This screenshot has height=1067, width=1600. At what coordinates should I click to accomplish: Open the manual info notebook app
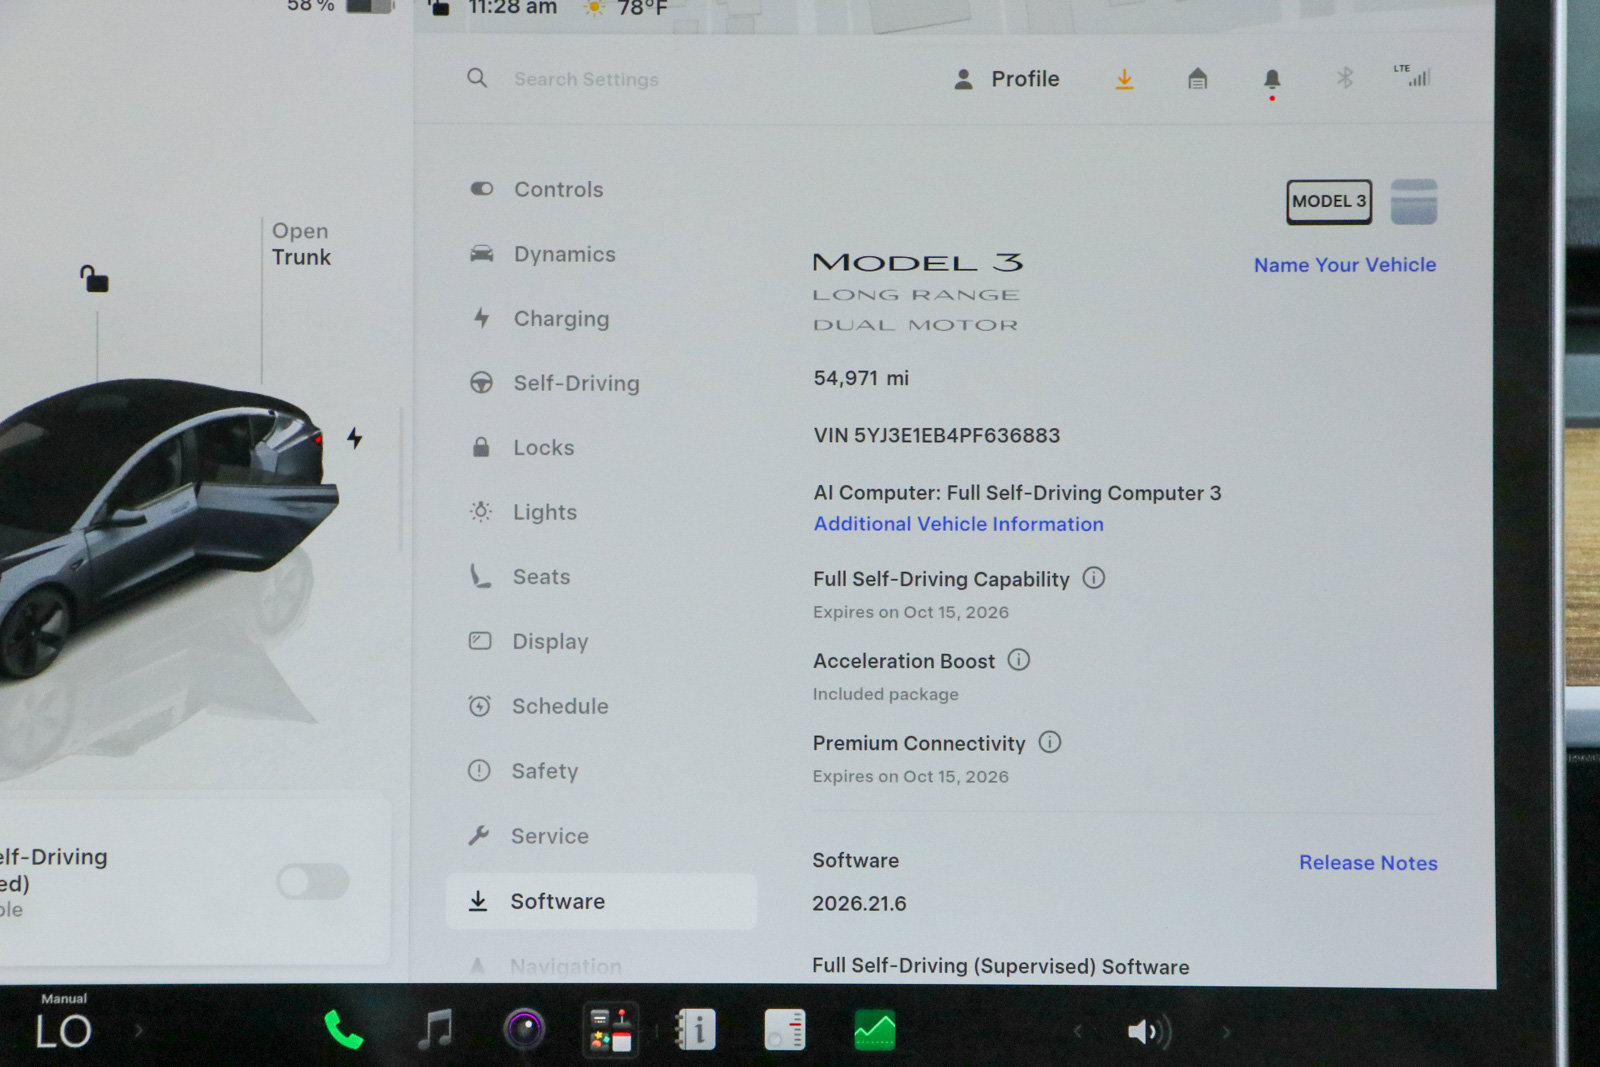[x=696, y=1030]
